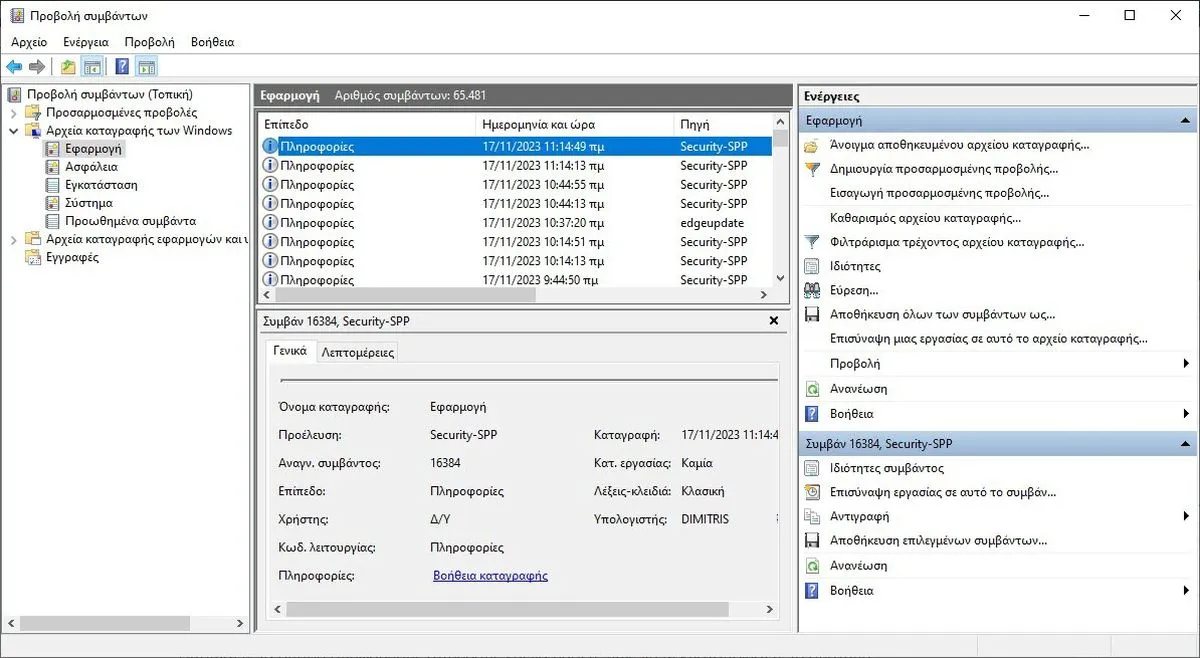The height and width of the screenshot is (658, 1200).
Task: Select the 17/11/2023 11:14:13 πμ event row
Action: [516, 166]
